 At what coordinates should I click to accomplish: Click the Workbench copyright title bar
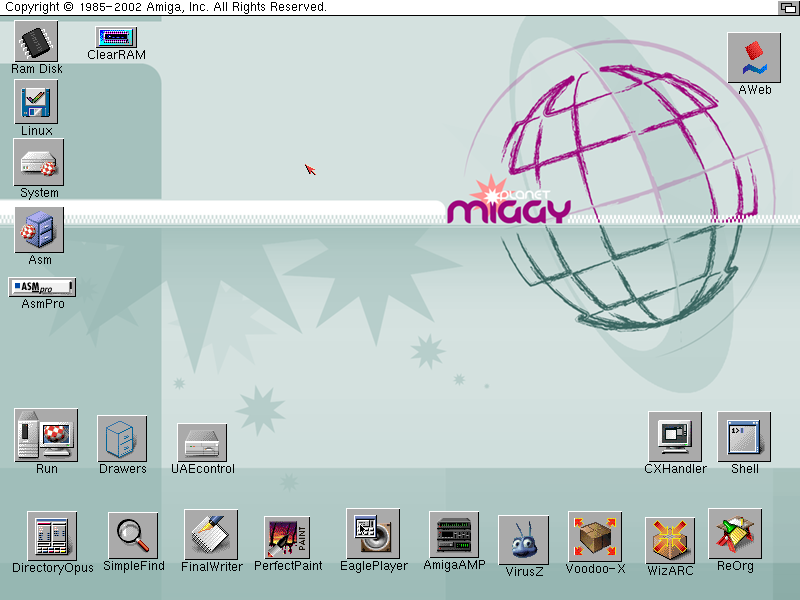coord(388,7)
